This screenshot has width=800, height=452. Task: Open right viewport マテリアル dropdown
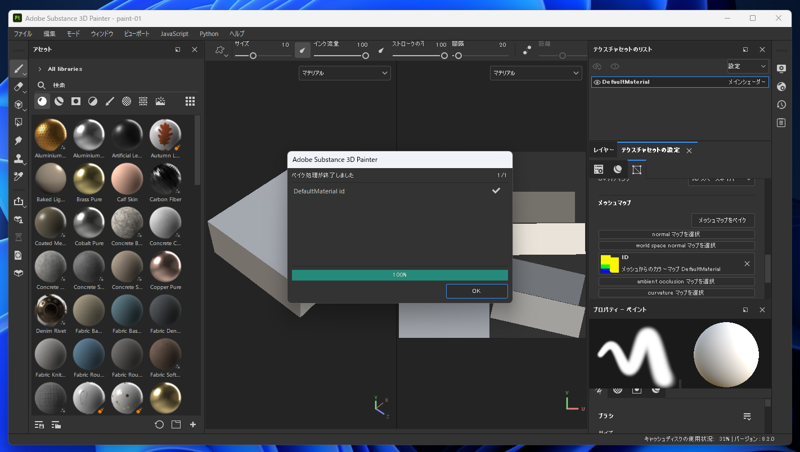[536, 73]
